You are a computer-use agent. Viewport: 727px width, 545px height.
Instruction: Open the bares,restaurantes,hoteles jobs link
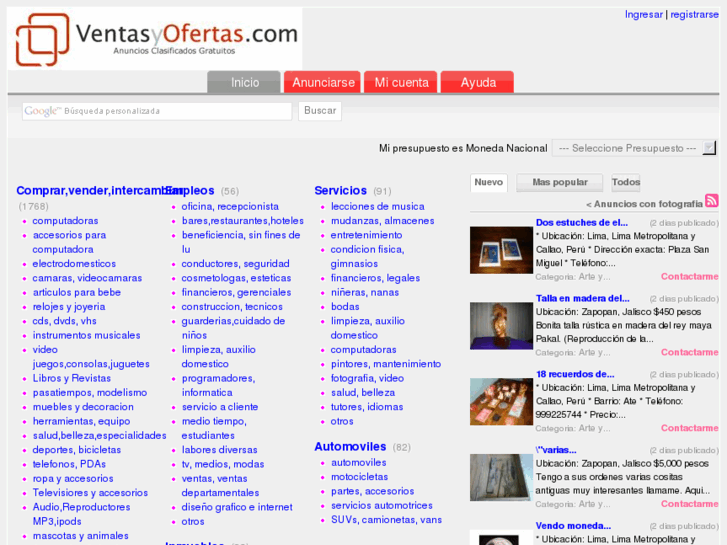coord(242,221)
